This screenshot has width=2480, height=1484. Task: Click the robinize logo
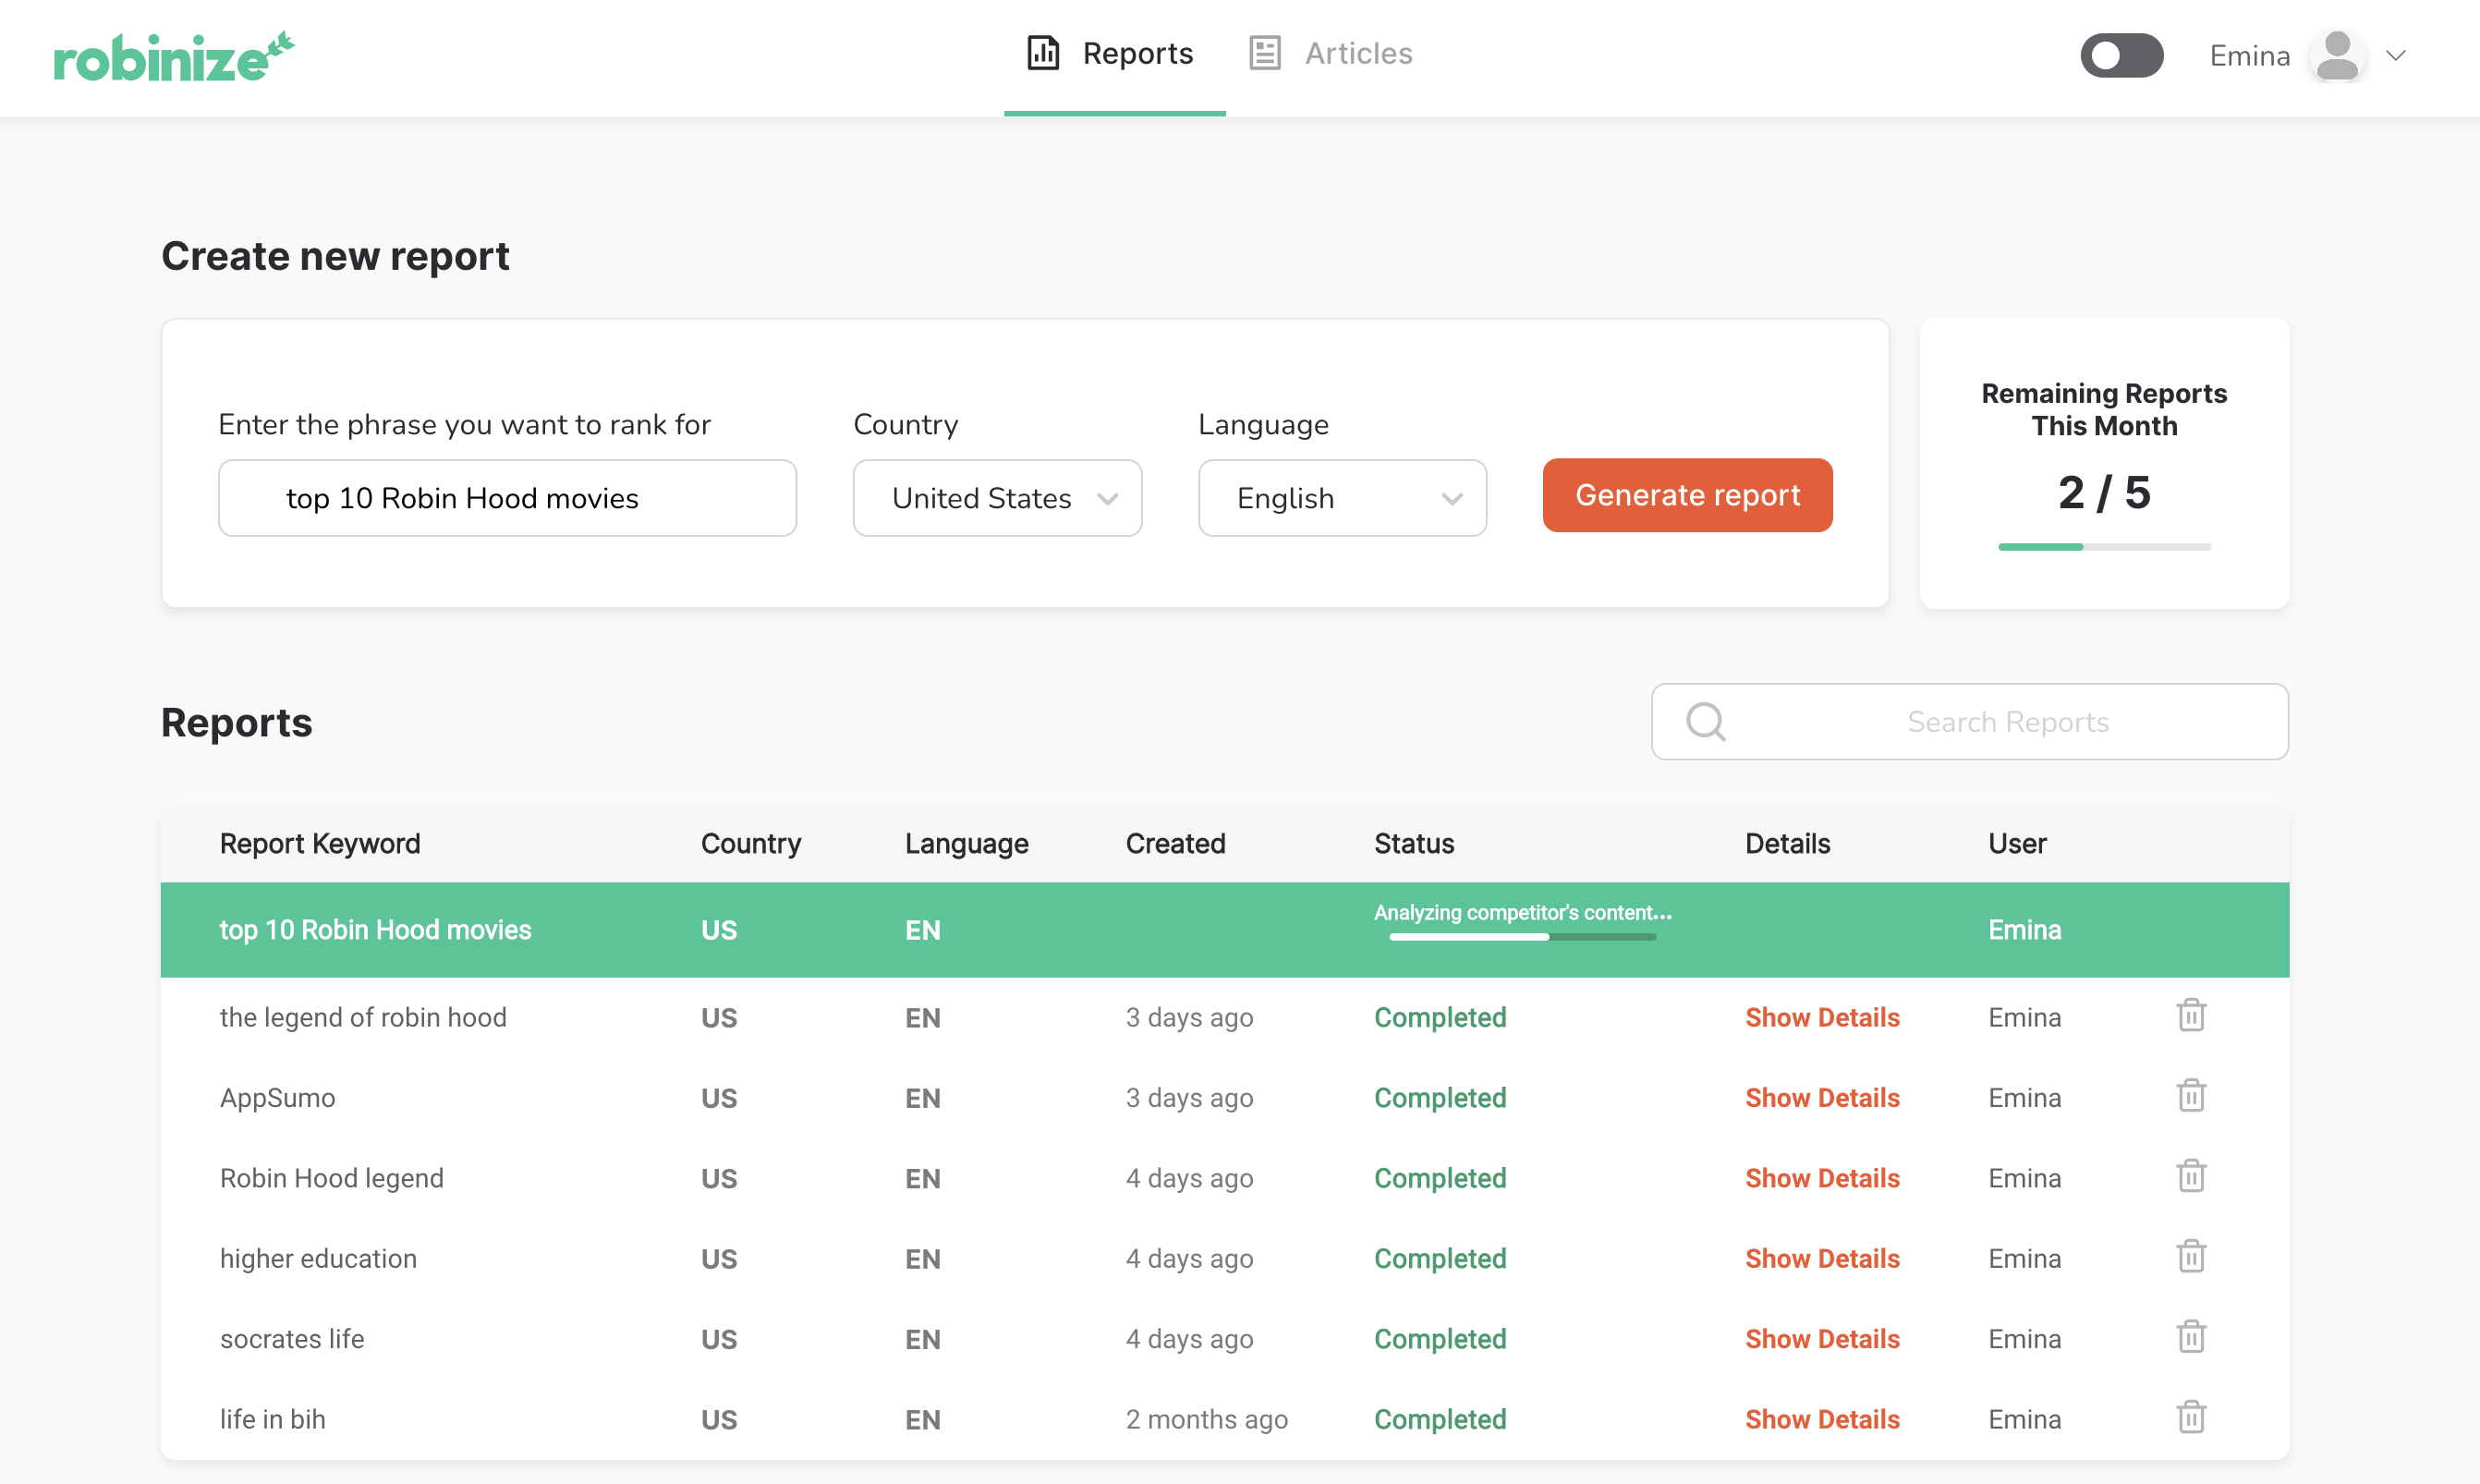pyautogui.click(x=173, y=56)
